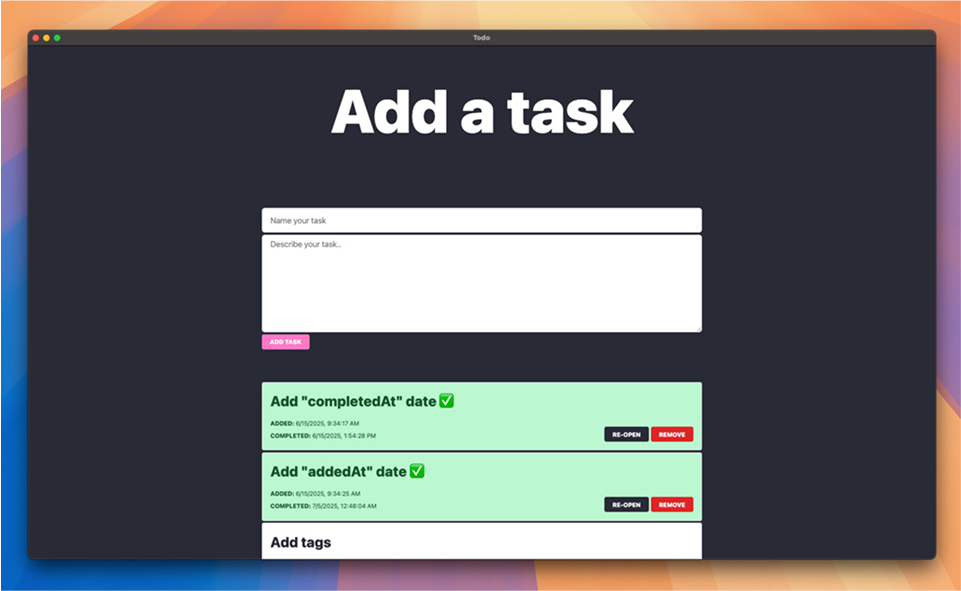Re-open the 'Add "completedAt" date' task
Image resolution: width=961 pixels, height=591 pixels.
point(626,435)
